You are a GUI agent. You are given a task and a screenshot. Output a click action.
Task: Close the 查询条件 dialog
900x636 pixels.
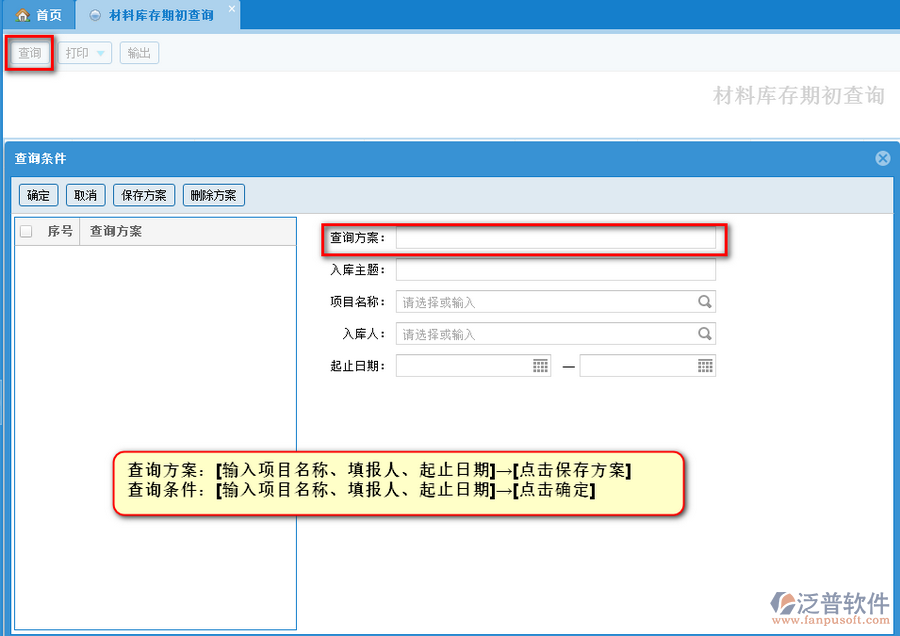(x=883, y=158)
